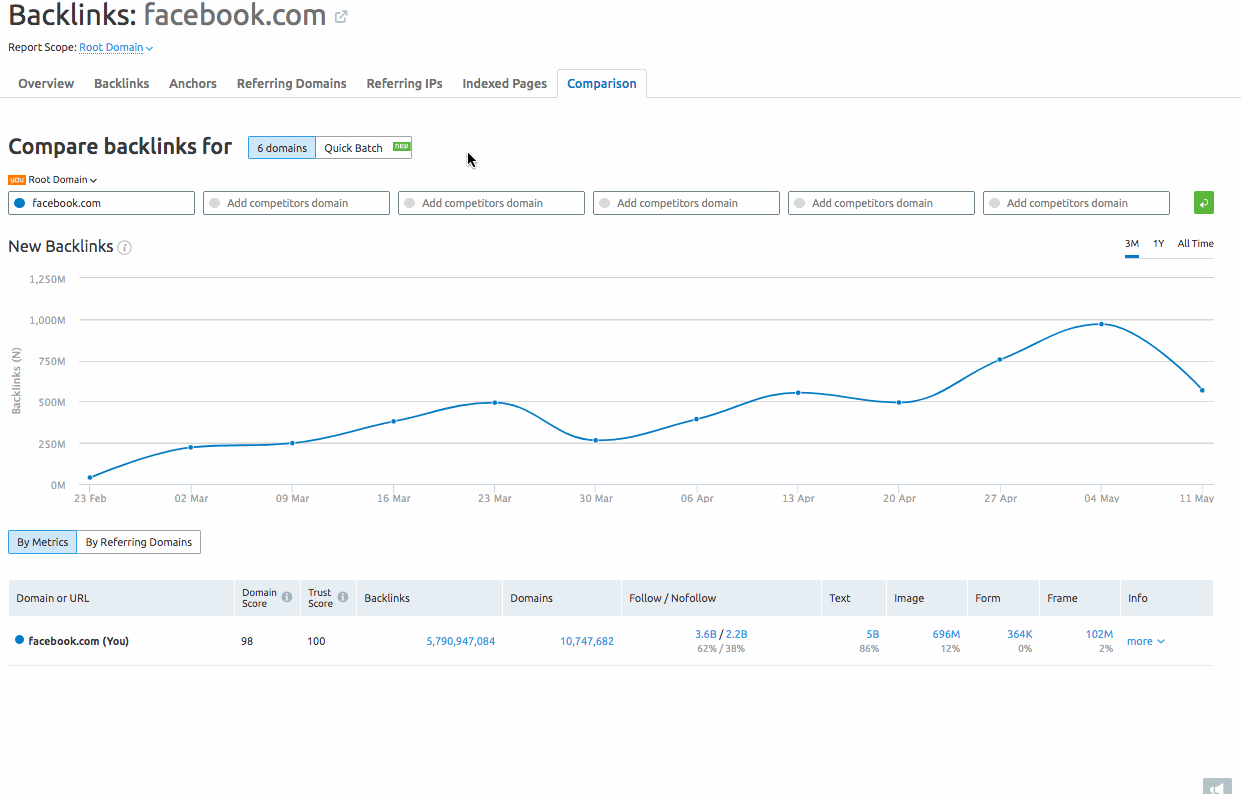The height and width of the screenshot is (794, 1241).
Task: Open facebook.com via the external link icon
Action: [340, 16]
